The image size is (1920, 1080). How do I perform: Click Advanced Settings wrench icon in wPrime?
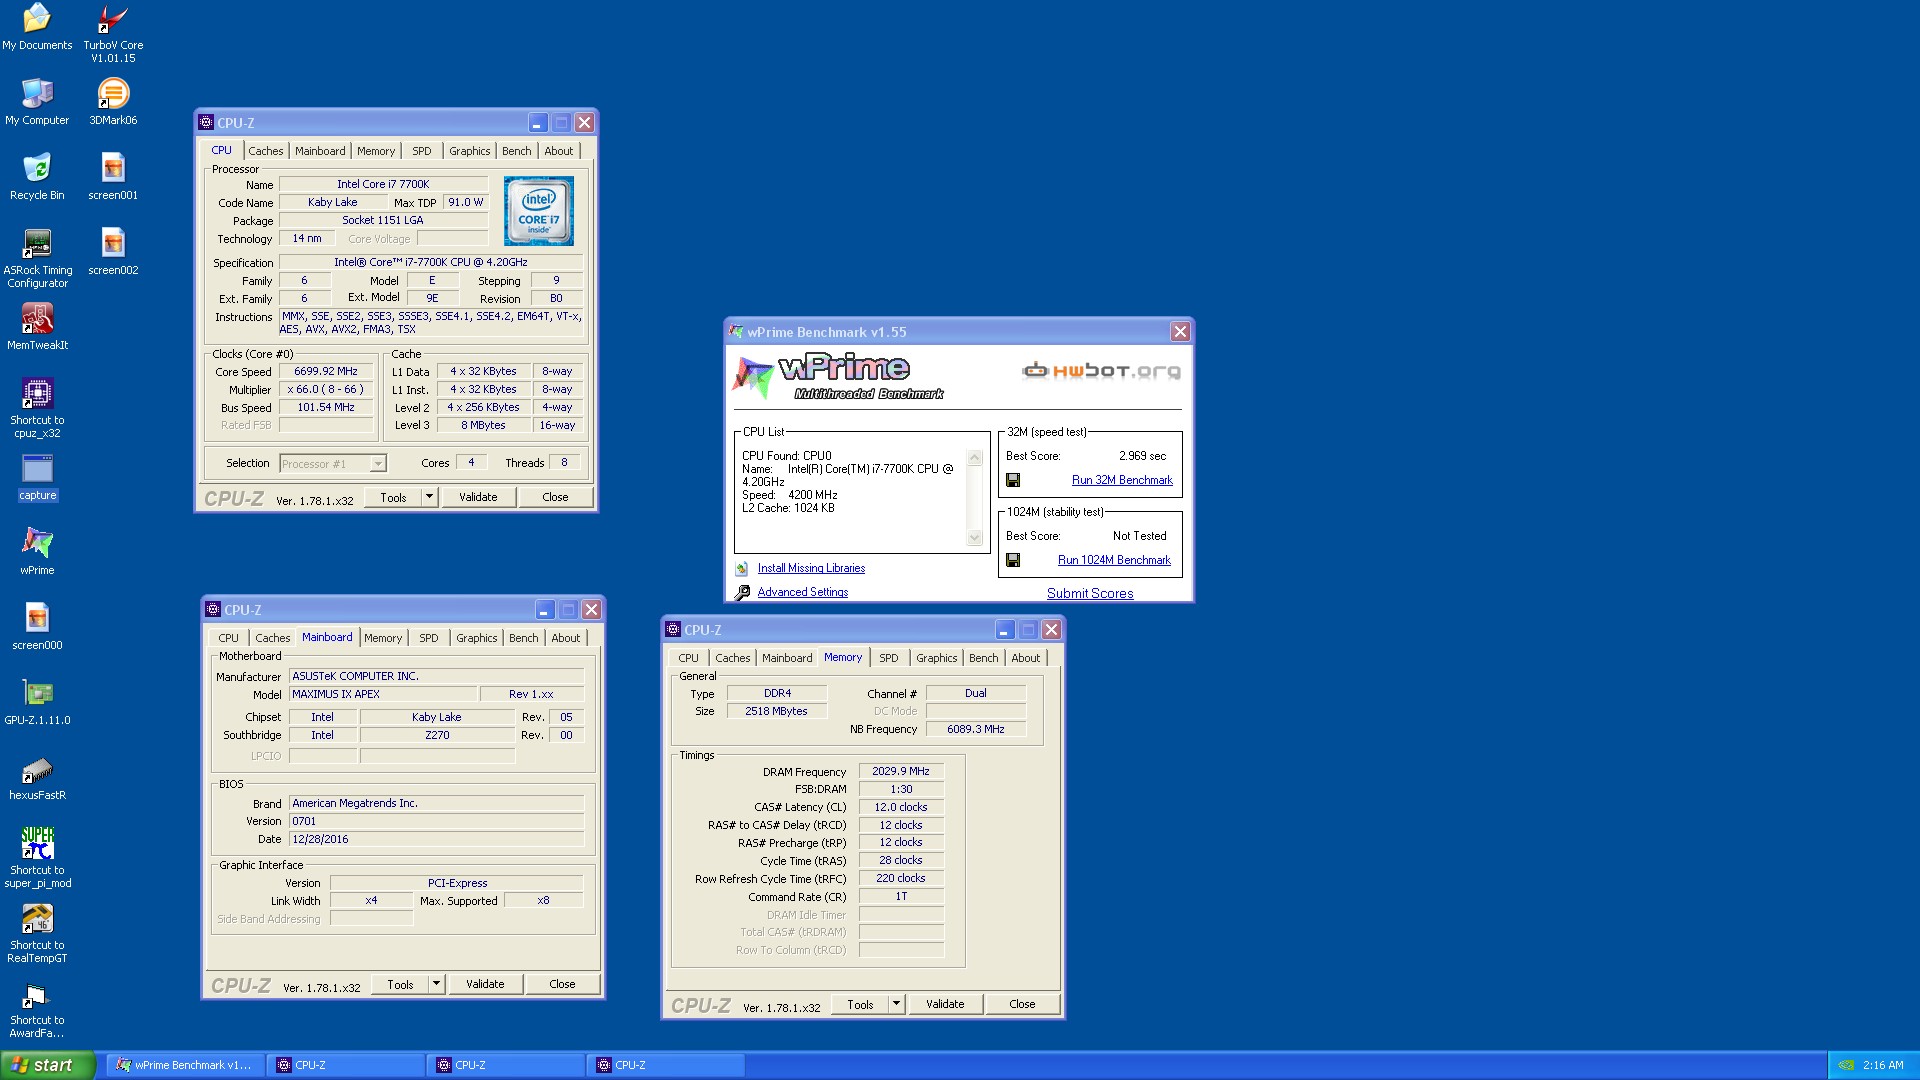click(742, 592)
